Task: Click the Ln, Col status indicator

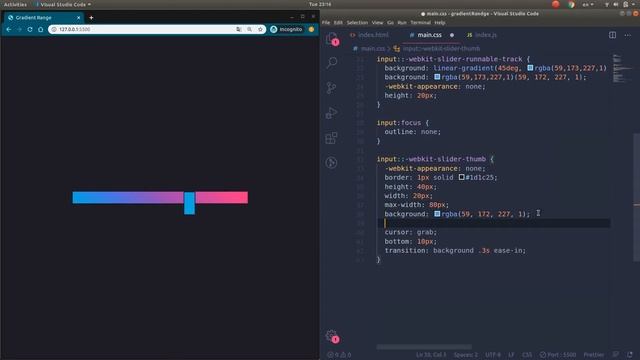Action: point(431,355)
